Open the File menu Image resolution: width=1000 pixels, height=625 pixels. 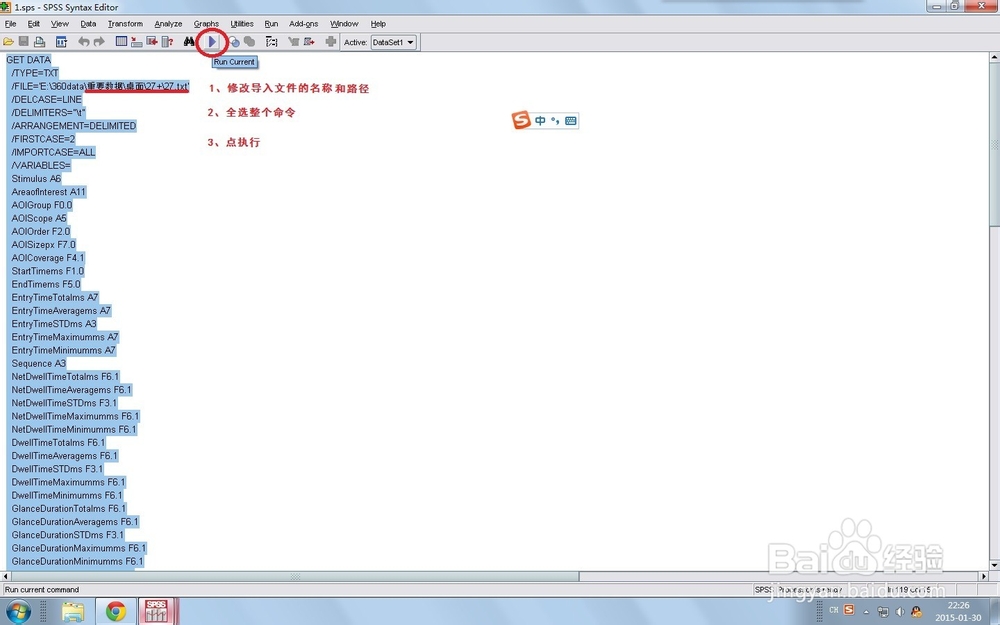(x=11, y=24)
